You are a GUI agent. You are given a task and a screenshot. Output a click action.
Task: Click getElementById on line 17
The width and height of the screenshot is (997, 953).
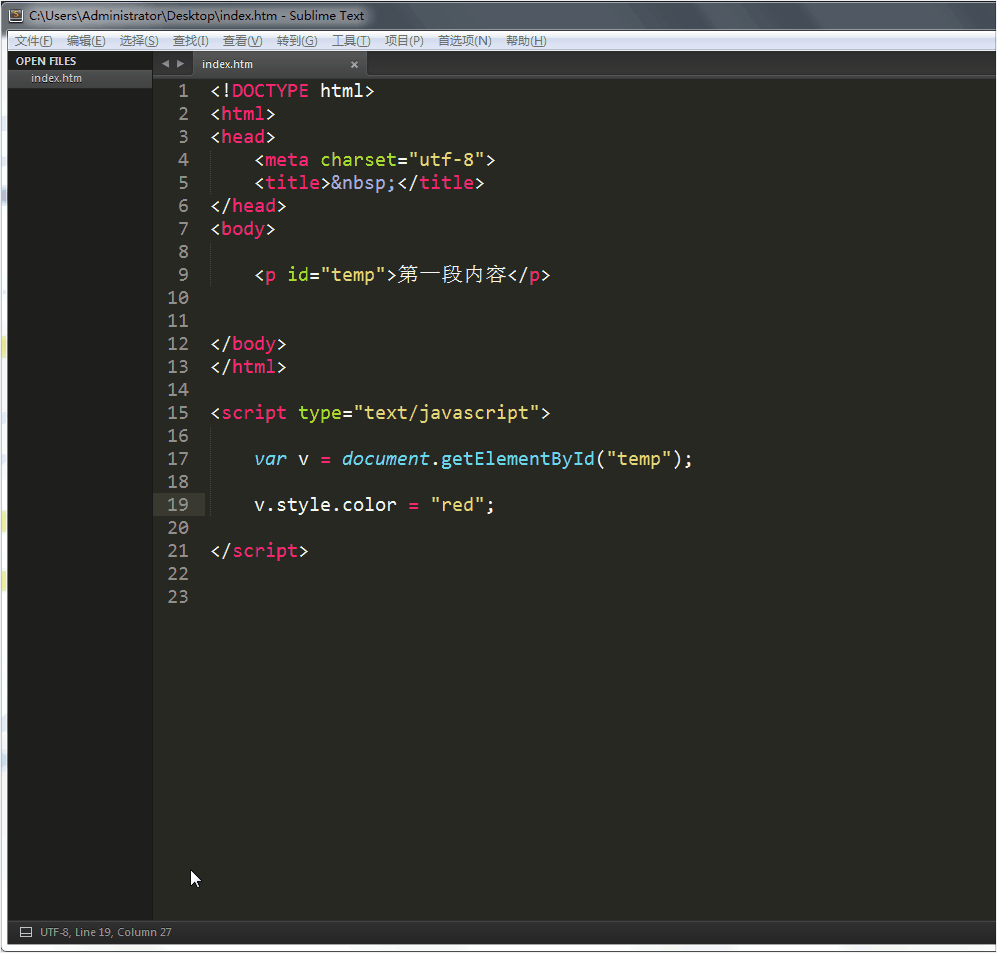[518, 459]
